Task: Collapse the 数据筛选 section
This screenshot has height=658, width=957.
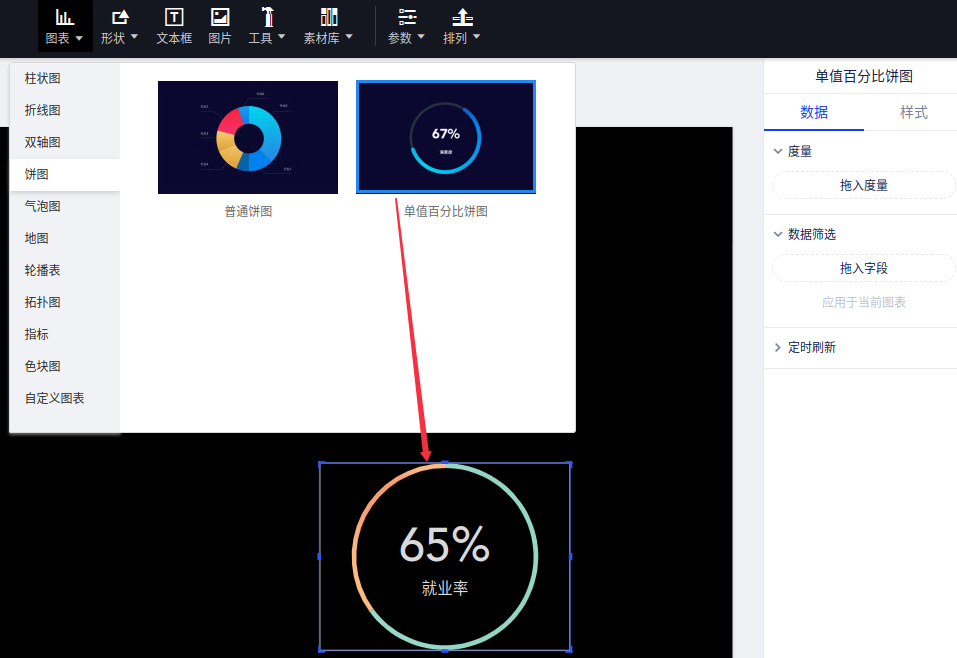Action: point(779,234)
